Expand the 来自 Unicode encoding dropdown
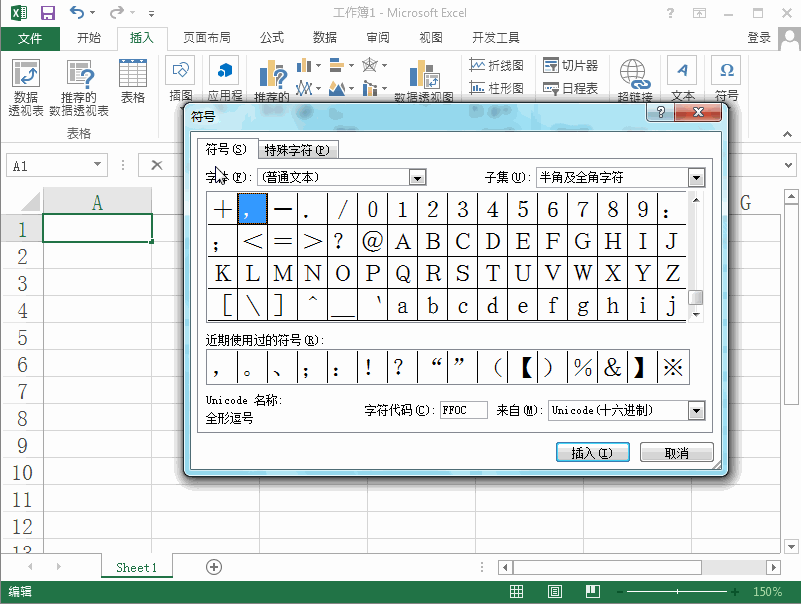 pos(697,410)
